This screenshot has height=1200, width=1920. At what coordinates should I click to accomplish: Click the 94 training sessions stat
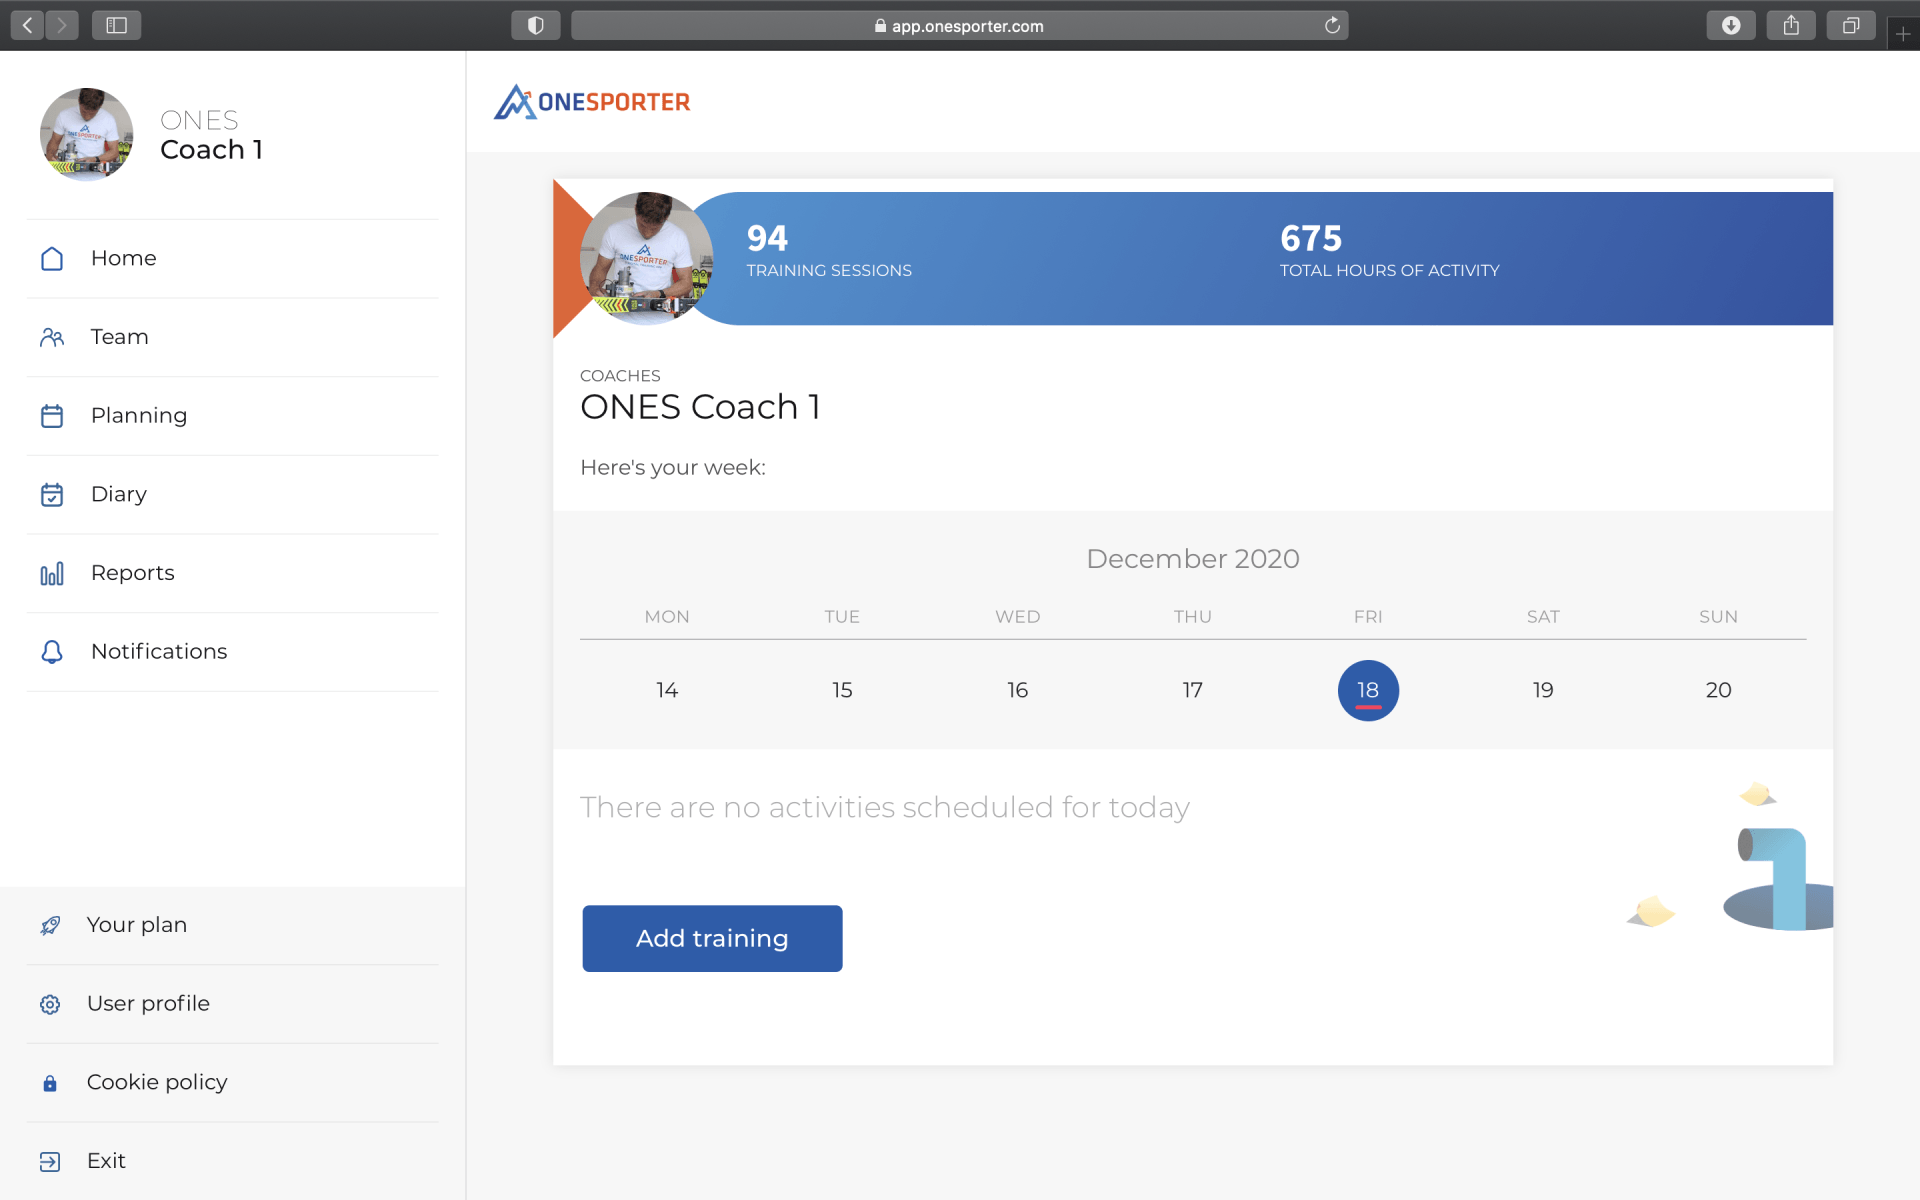point(829,250)
